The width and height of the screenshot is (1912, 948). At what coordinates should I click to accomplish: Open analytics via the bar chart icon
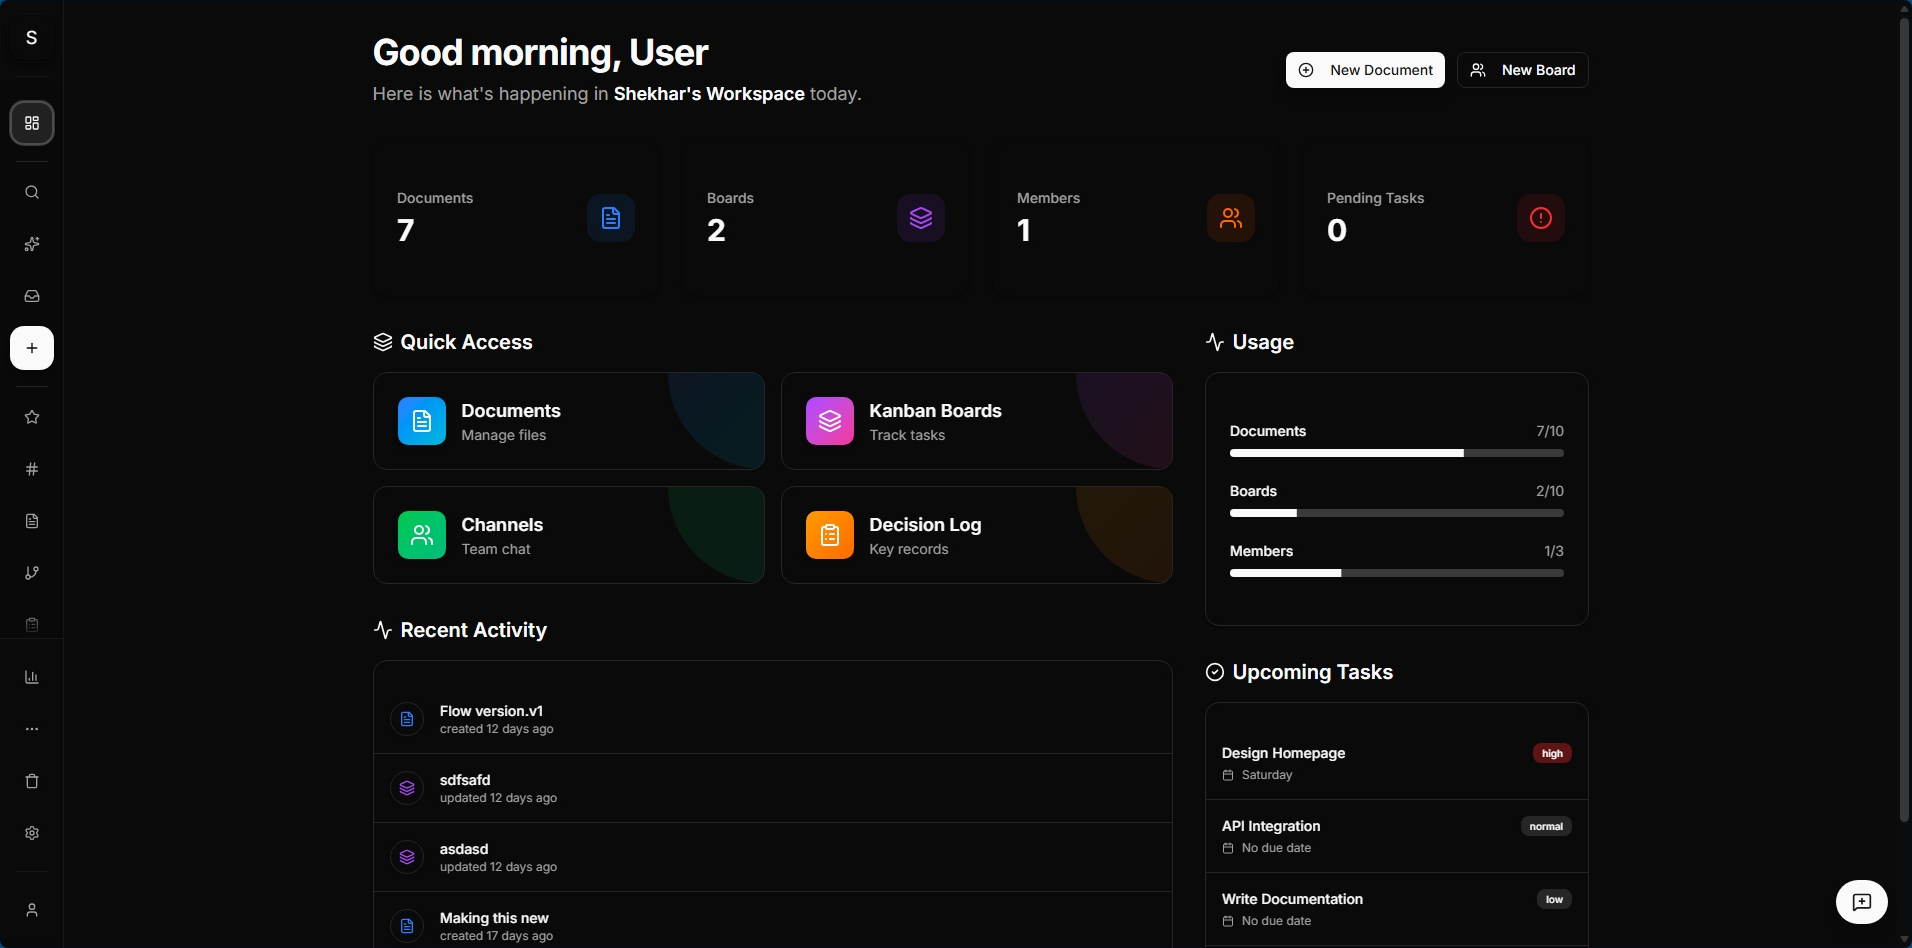click(x=31, y=678)
